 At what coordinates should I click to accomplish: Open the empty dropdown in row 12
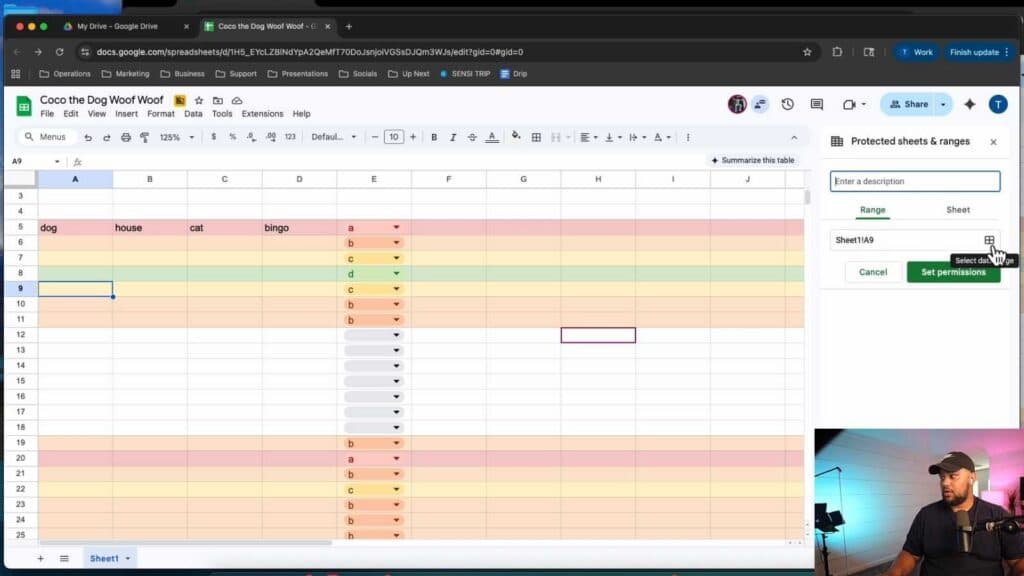point(396,335)
